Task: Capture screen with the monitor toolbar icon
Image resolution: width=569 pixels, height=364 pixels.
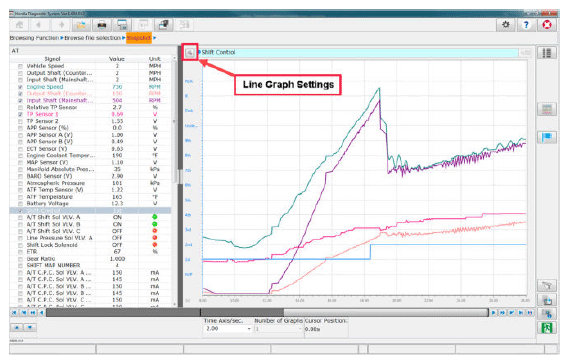Action: tap(122, 25)
